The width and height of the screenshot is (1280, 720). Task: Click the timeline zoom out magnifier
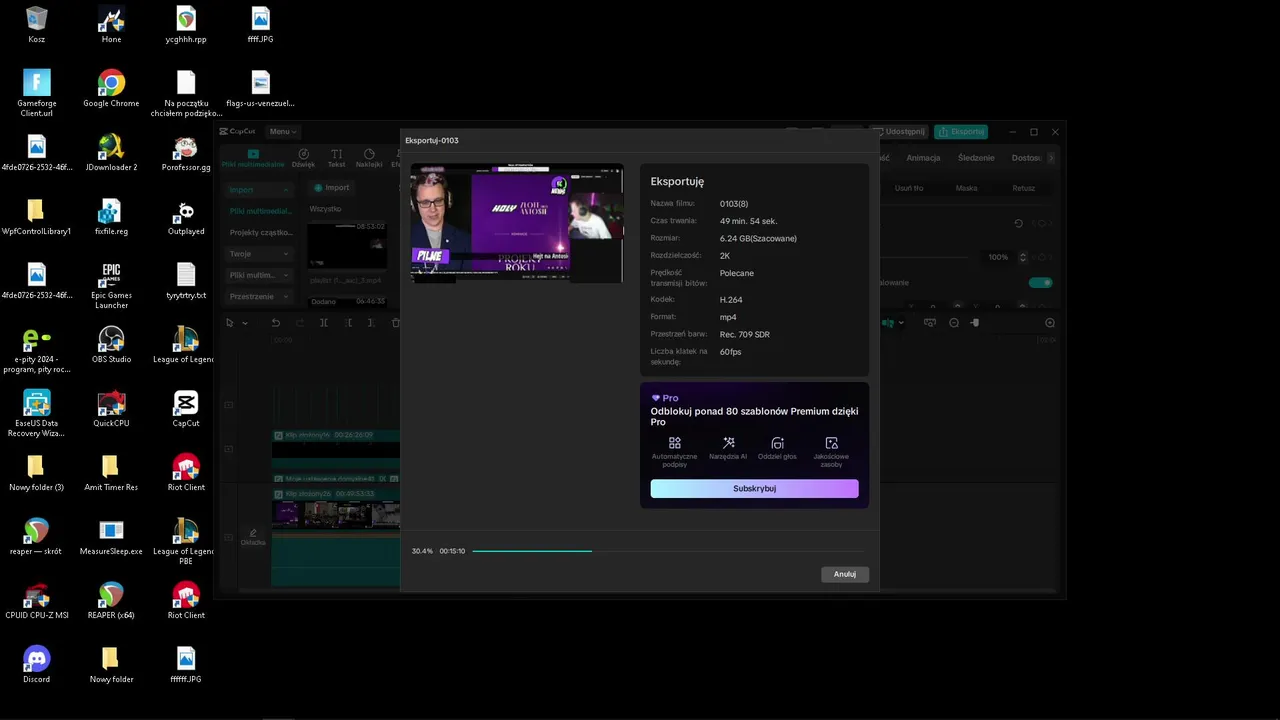[954, 323]
